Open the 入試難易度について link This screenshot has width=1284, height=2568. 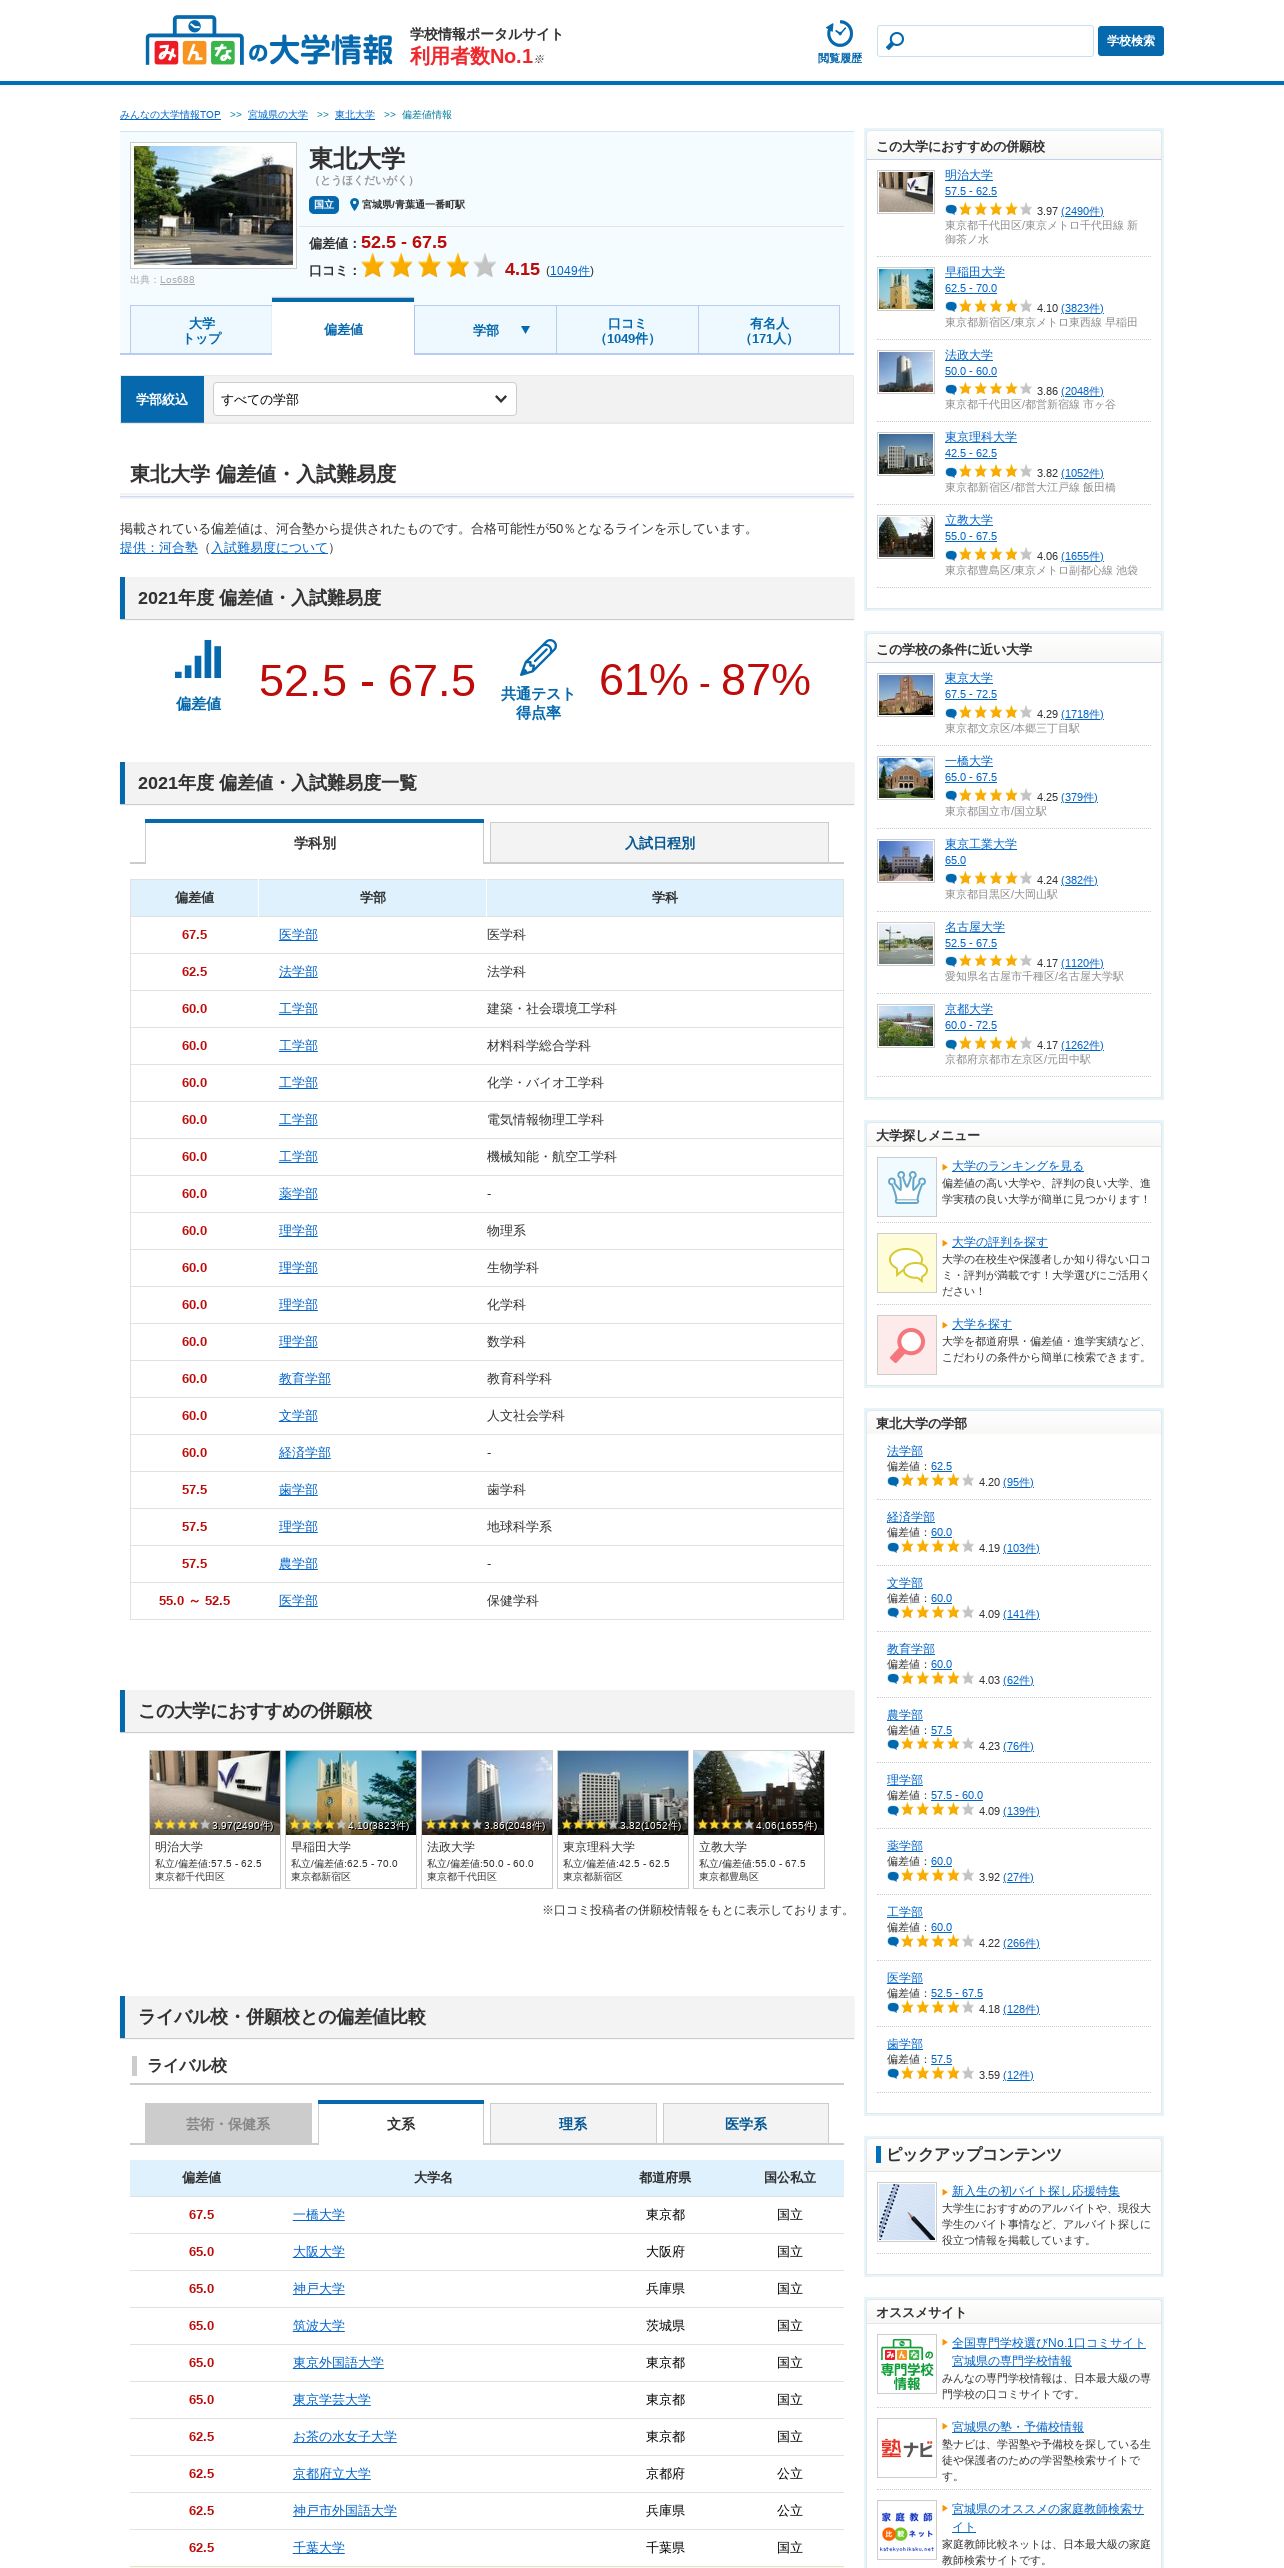click(x=270, y=548)
